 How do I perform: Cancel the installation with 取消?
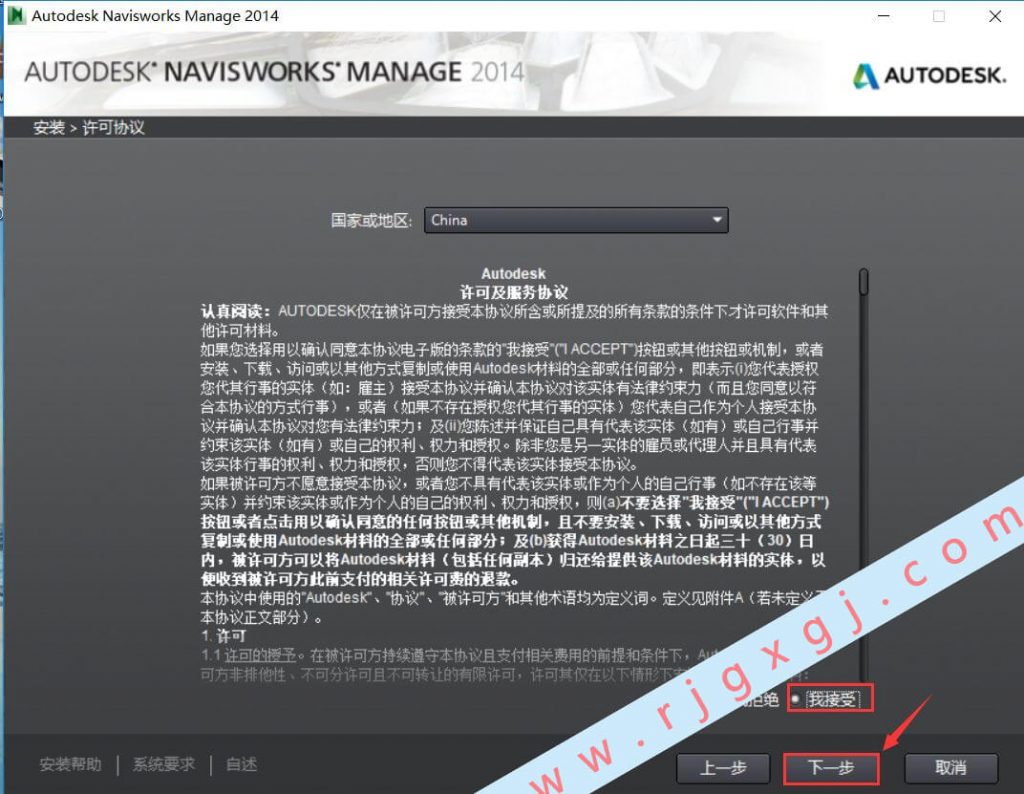tap(951, 768)
